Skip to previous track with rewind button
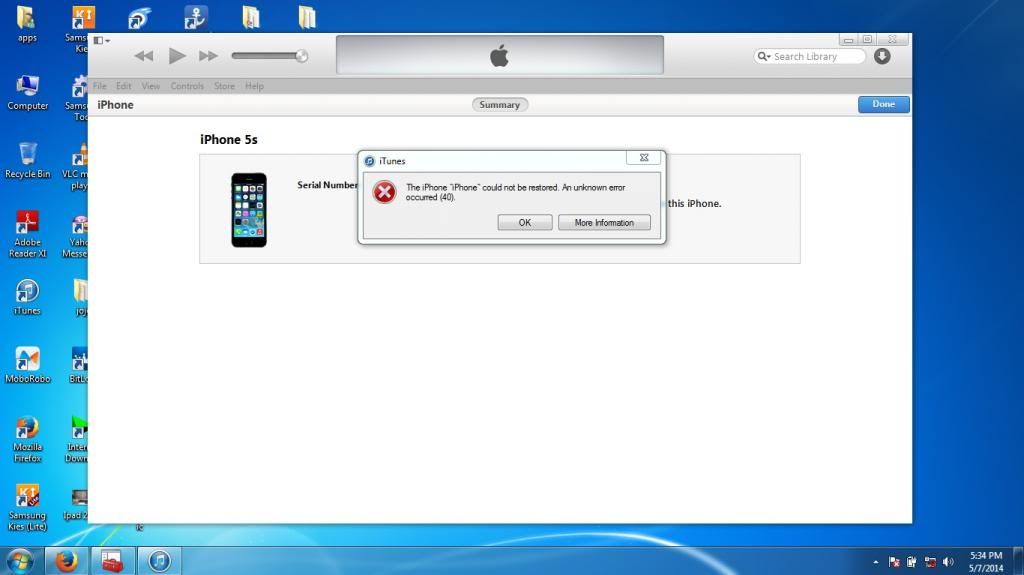 click(x=144, y=56)
